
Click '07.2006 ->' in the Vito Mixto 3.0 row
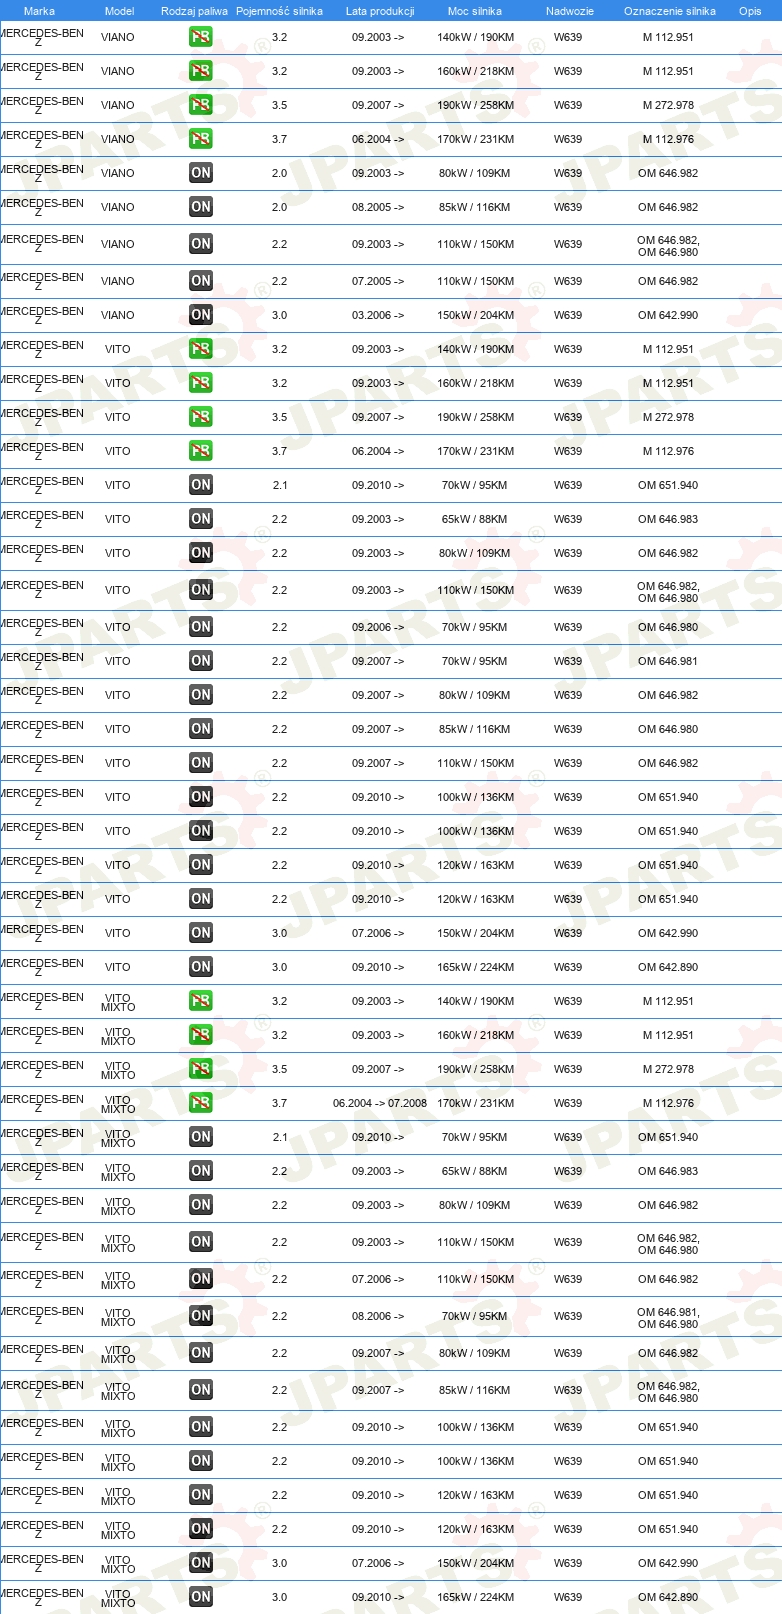click(x=378, y=1563)
